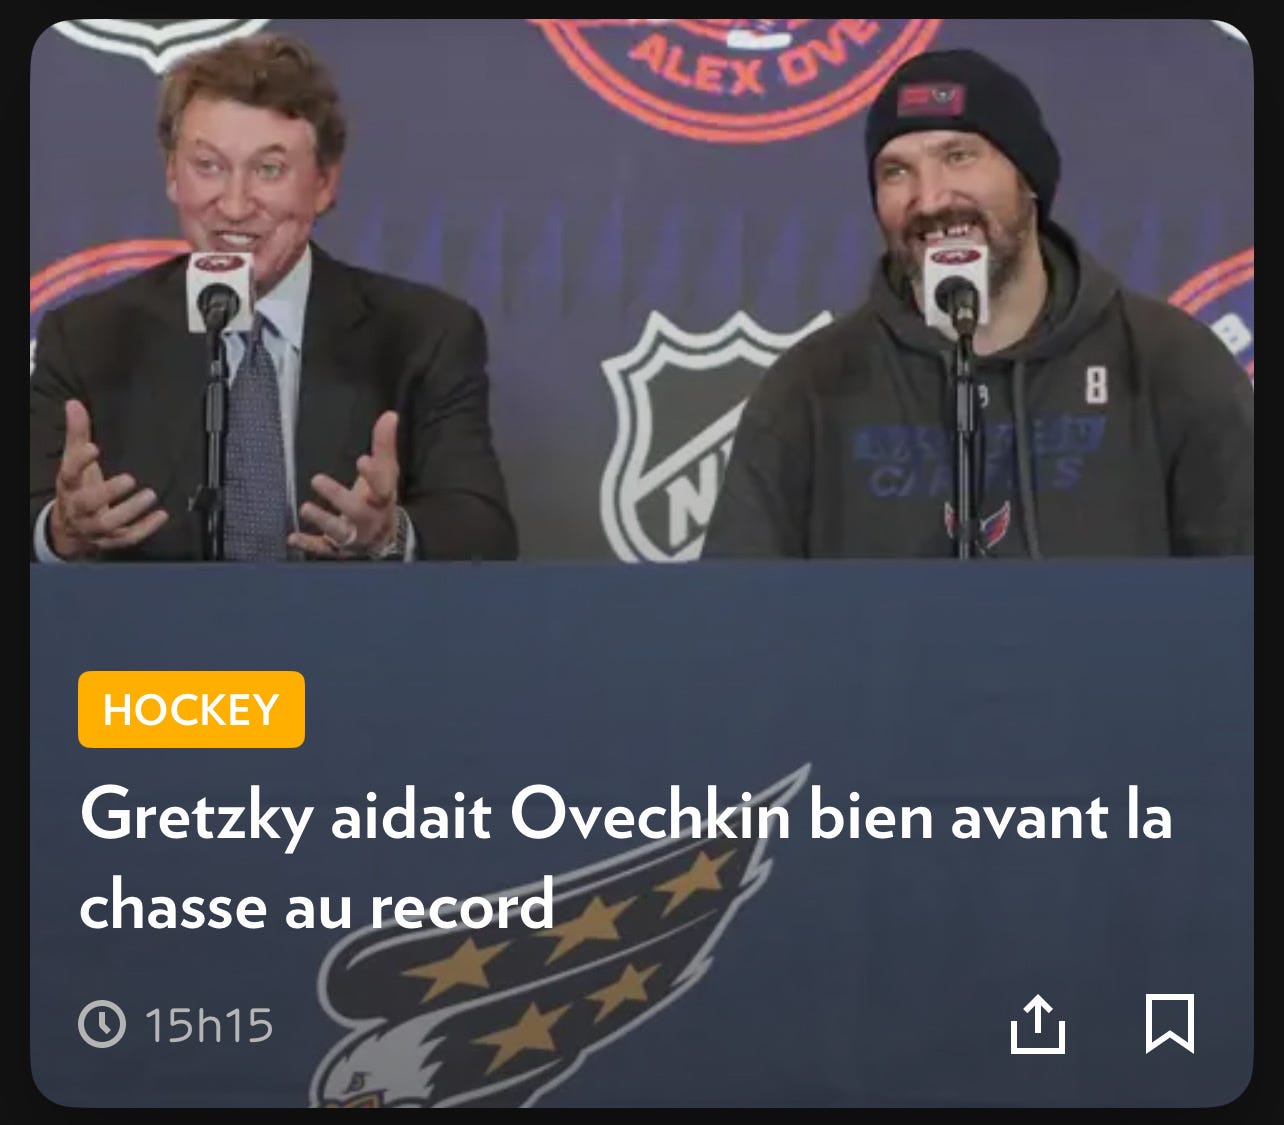Click 'chasse au record' headline text
The height and width of the screenshot is (1125, 1284).
click(x=316, y=904)
